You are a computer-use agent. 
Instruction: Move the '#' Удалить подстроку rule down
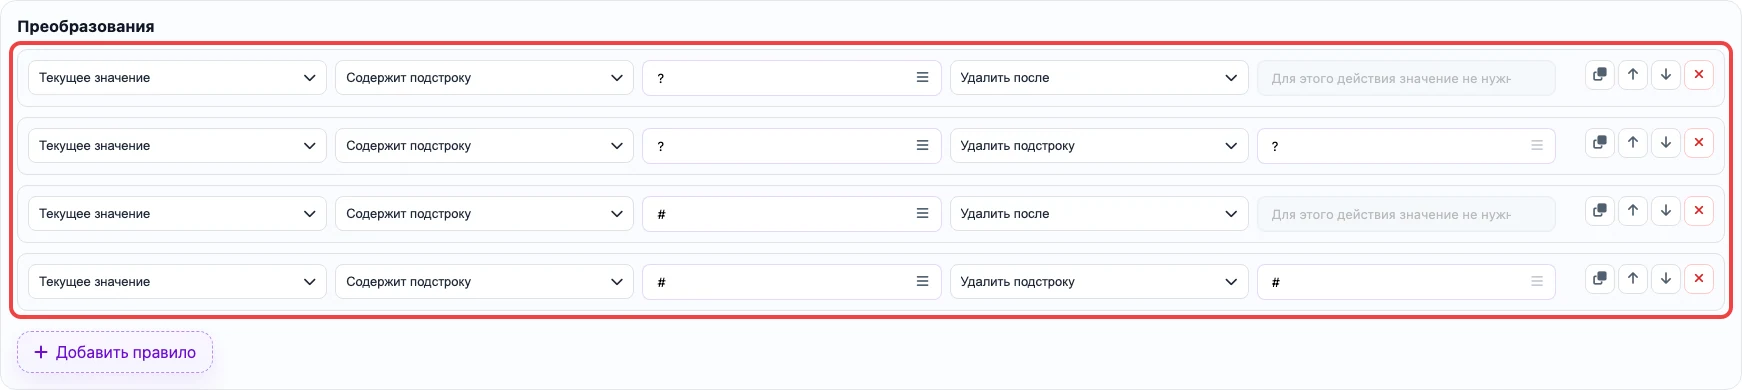point(1666,279)
